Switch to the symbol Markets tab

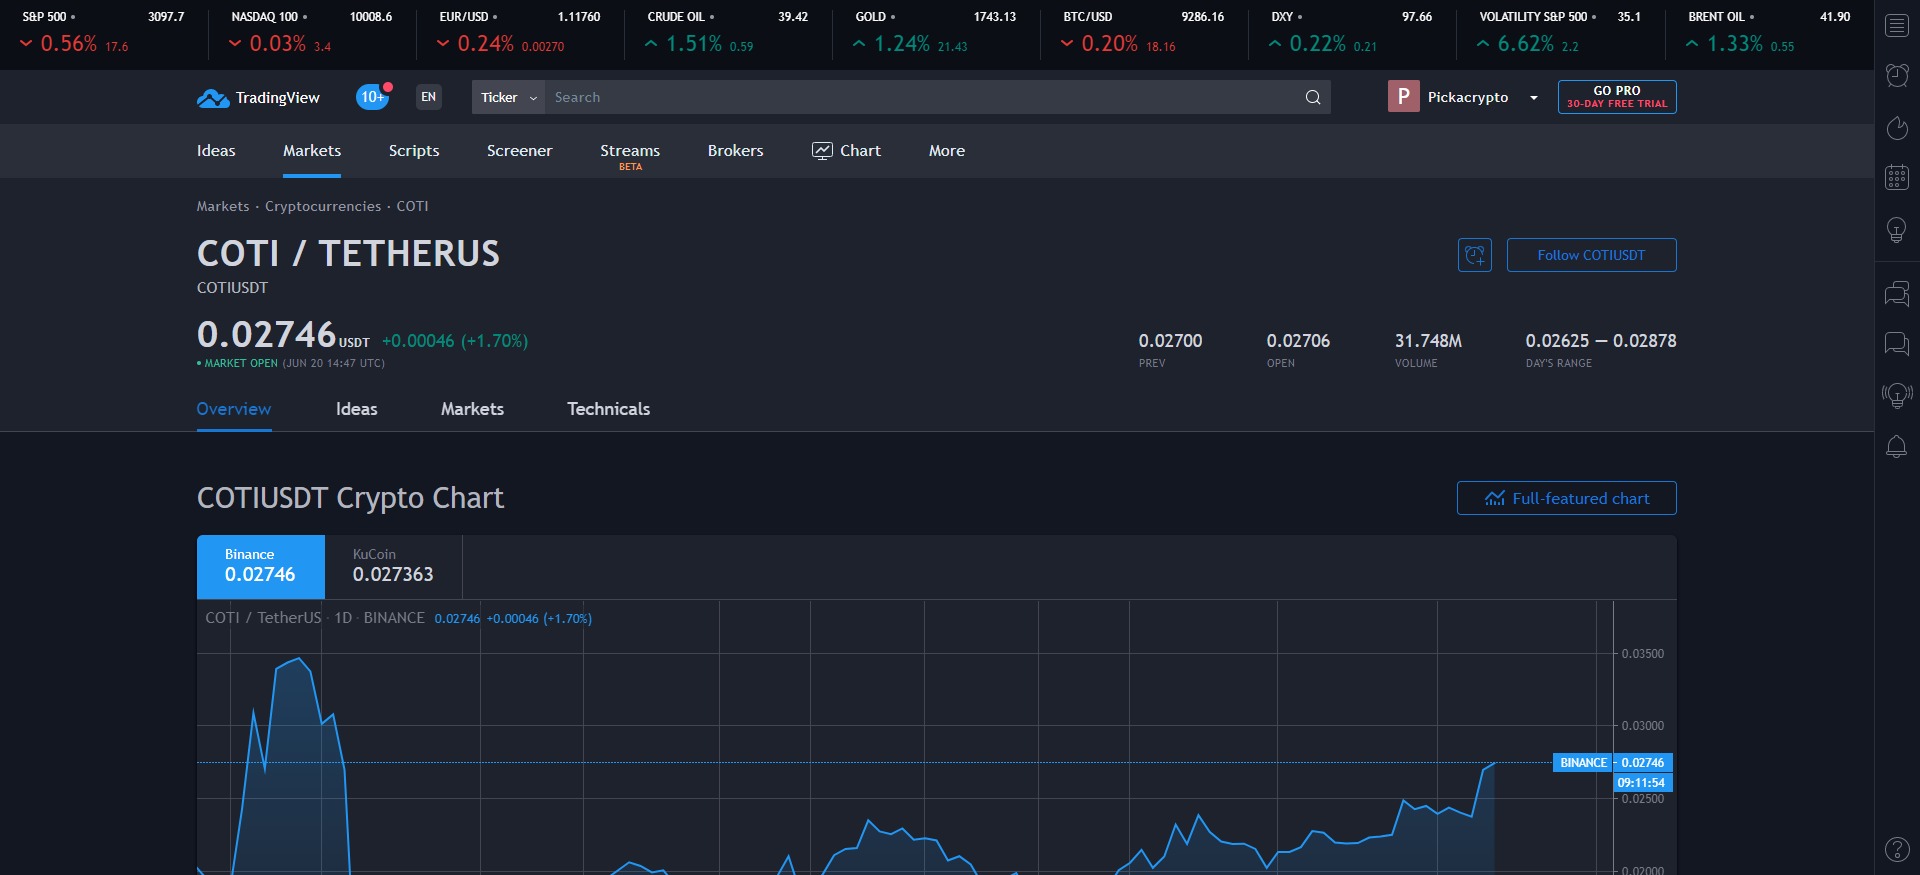click(x=472, y=409)
